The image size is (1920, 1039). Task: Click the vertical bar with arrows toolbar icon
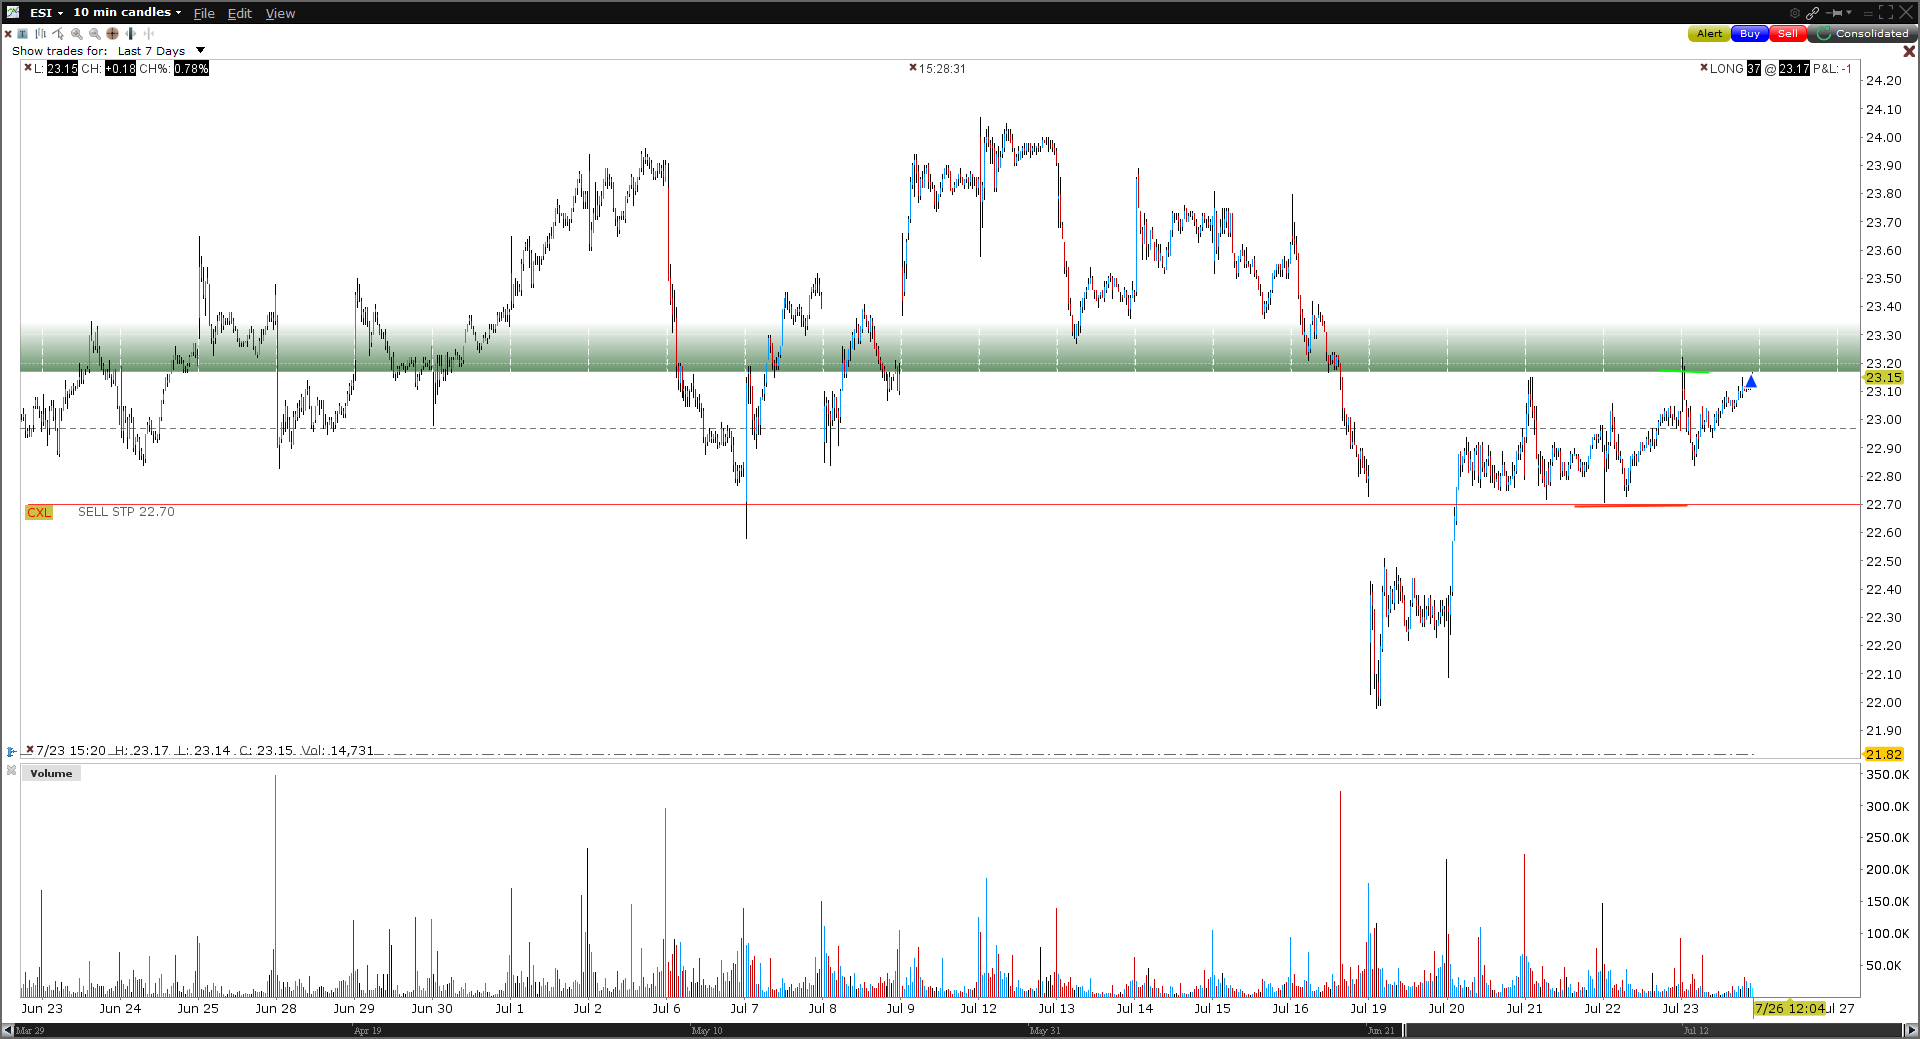[130, 34]
